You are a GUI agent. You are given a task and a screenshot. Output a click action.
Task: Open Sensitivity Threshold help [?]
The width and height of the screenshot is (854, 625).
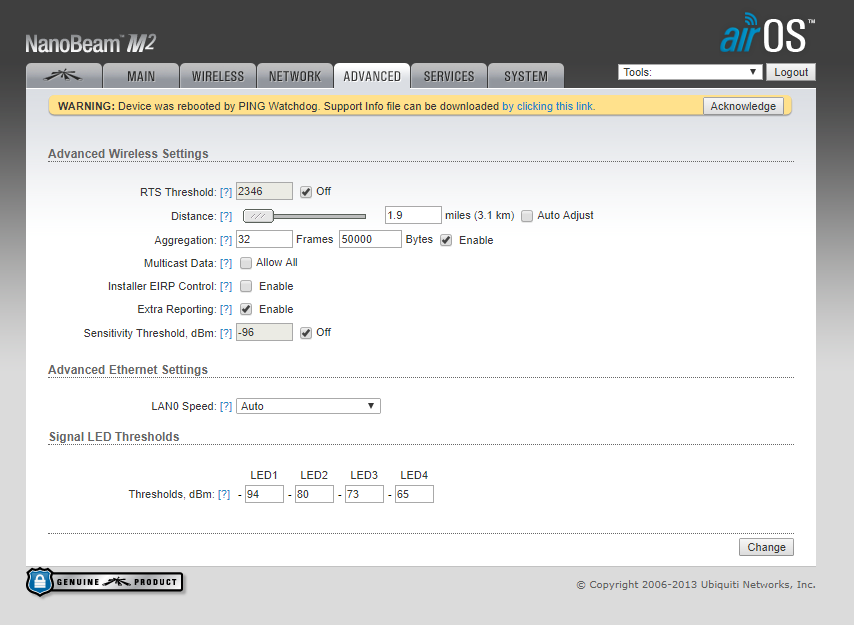click(226, 333)
